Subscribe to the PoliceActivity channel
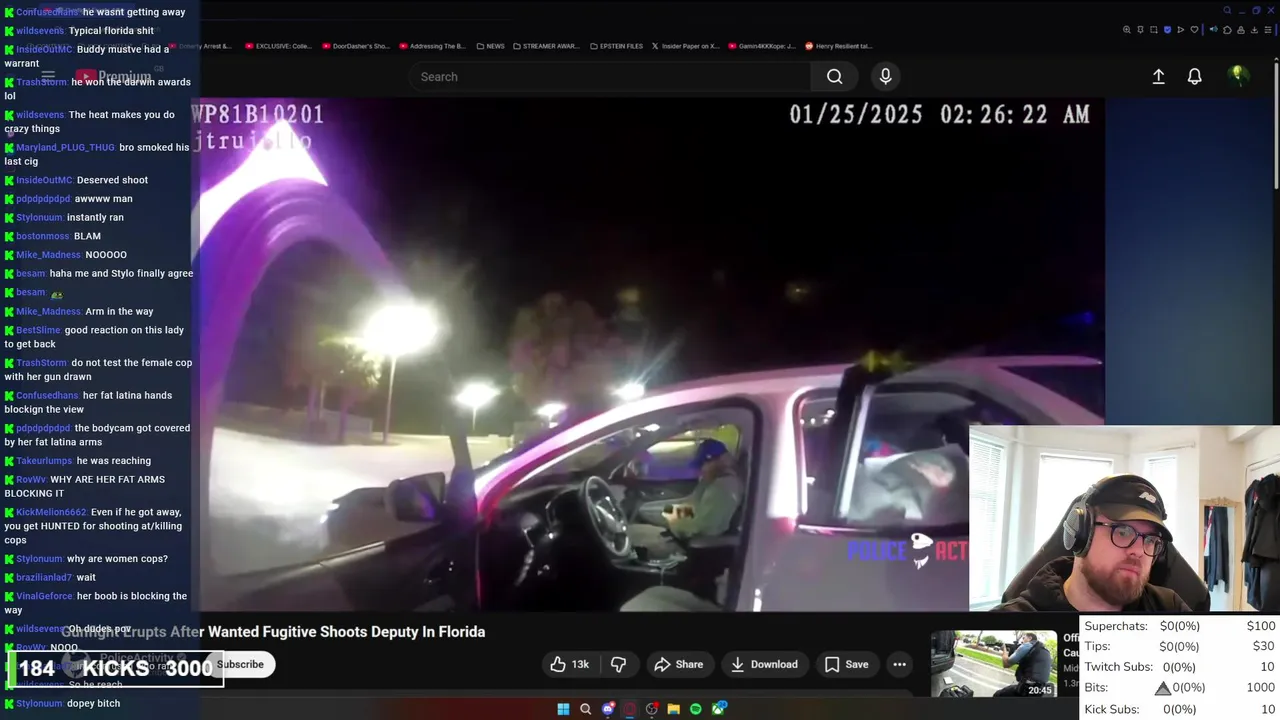1280x720 pixels. point(240,664)
